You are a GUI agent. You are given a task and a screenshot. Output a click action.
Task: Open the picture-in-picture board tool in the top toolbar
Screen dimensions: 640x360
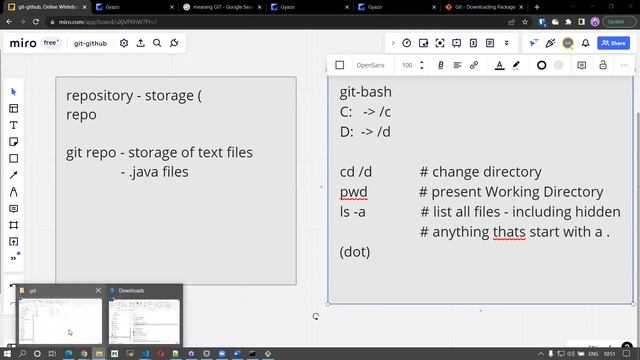(423, 43)
